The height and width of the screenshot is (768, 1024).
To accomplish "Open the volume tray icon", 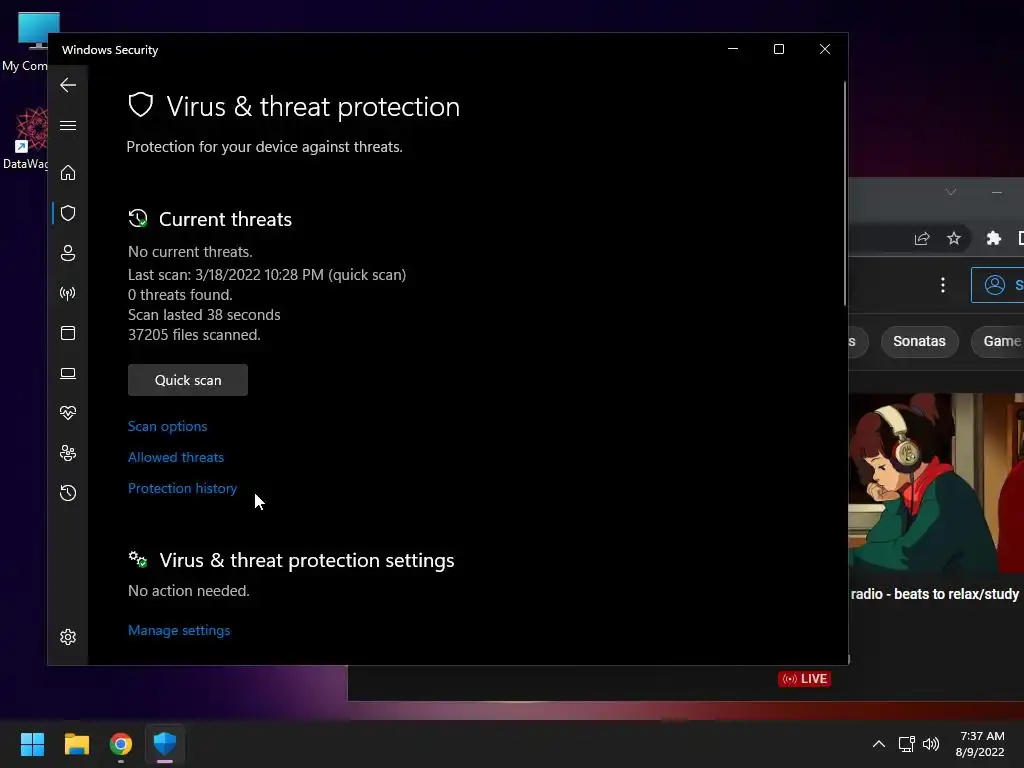I will 931,744.
